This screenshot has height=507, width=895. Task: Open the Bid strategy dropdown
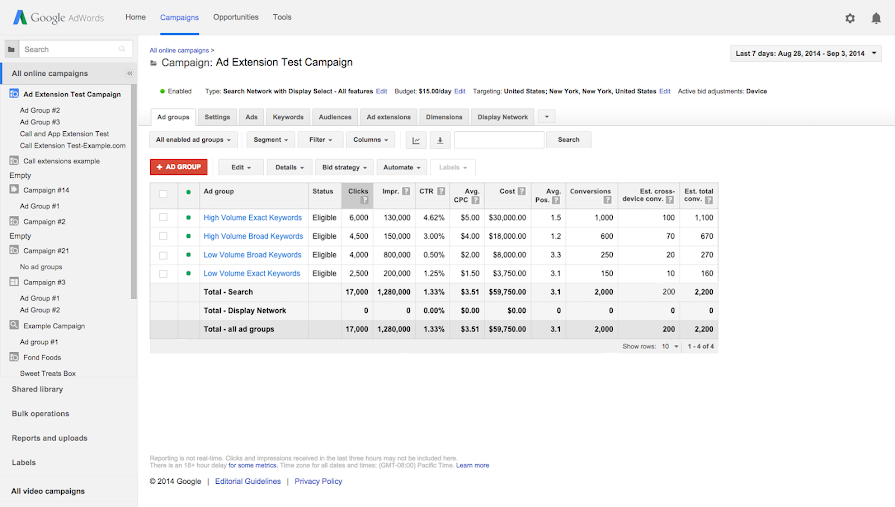pos(345,167)
